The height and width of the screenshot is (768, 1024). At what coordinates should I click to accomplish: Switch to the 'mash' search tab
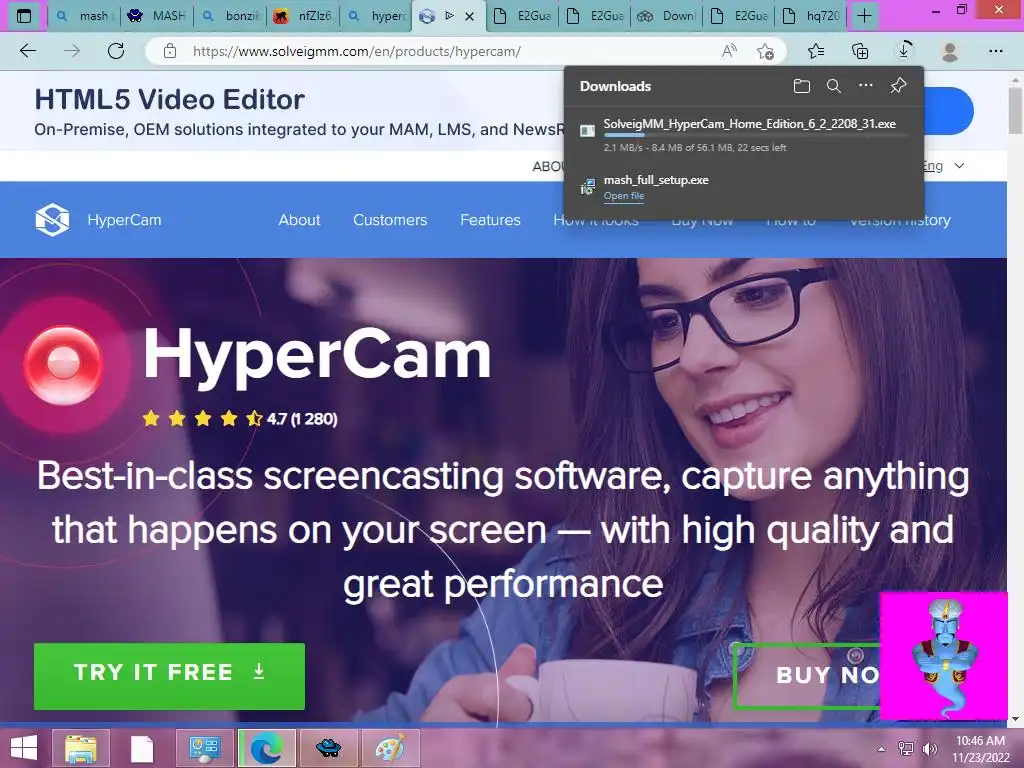84,16
